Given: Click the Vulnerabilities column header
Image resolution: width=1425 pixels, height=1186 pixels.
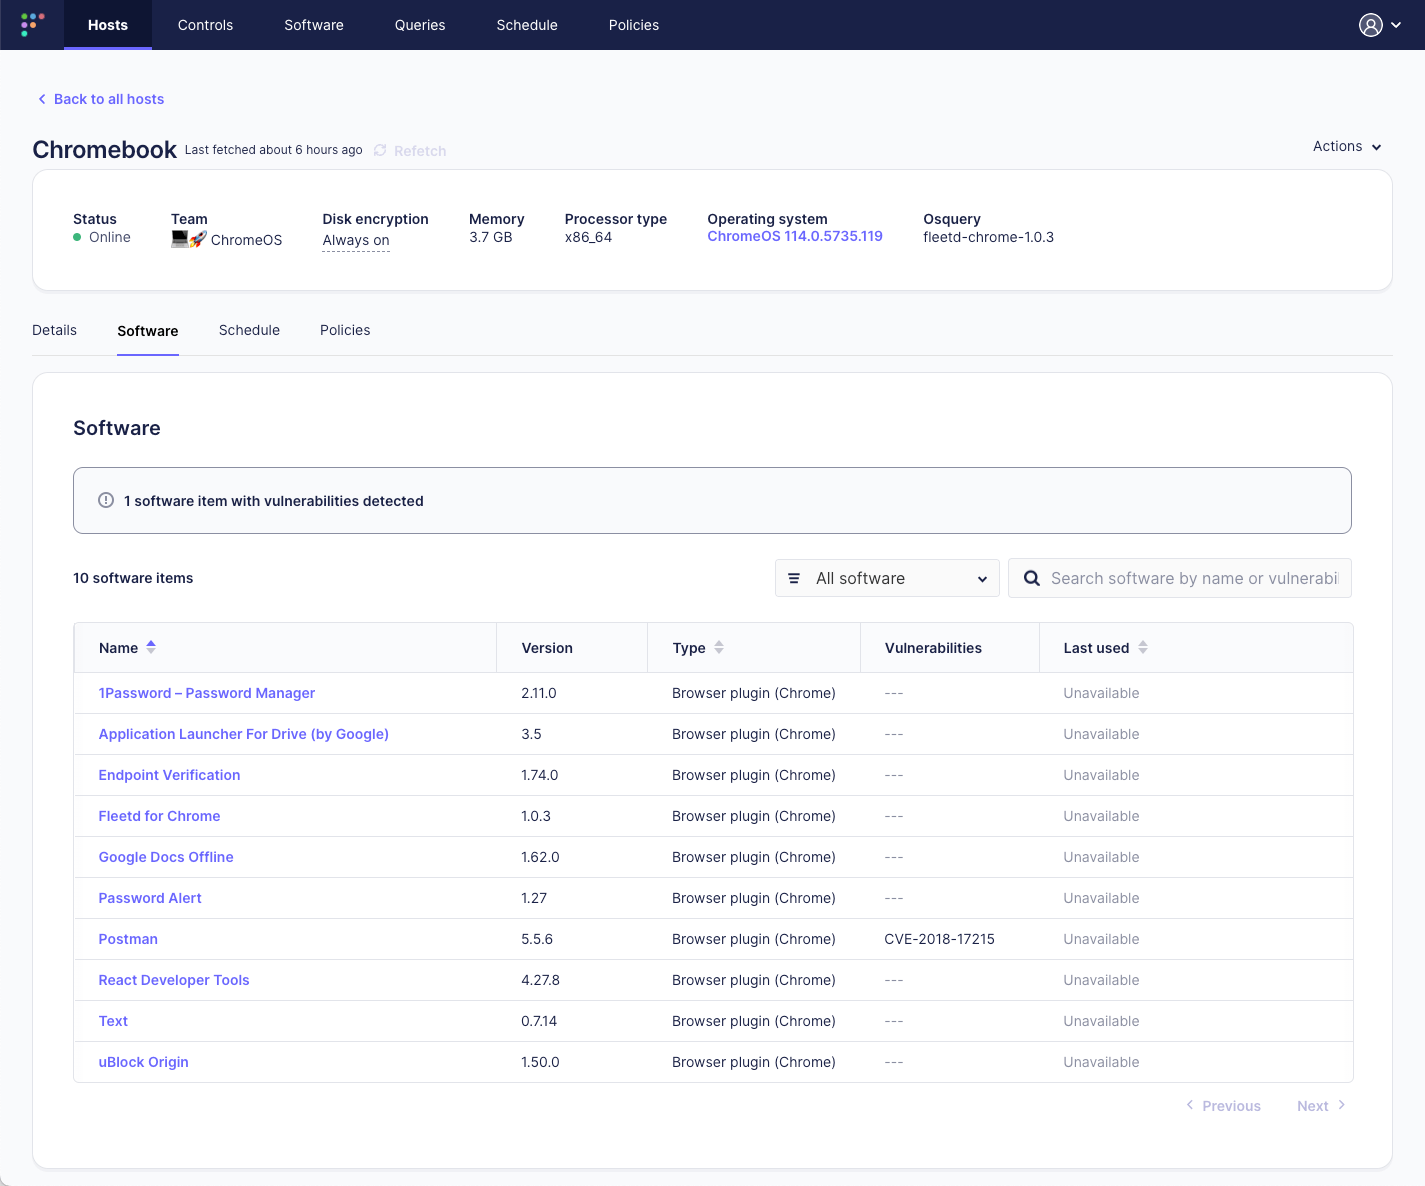Looking at the screenshot, I should click(x=933, y=648).
